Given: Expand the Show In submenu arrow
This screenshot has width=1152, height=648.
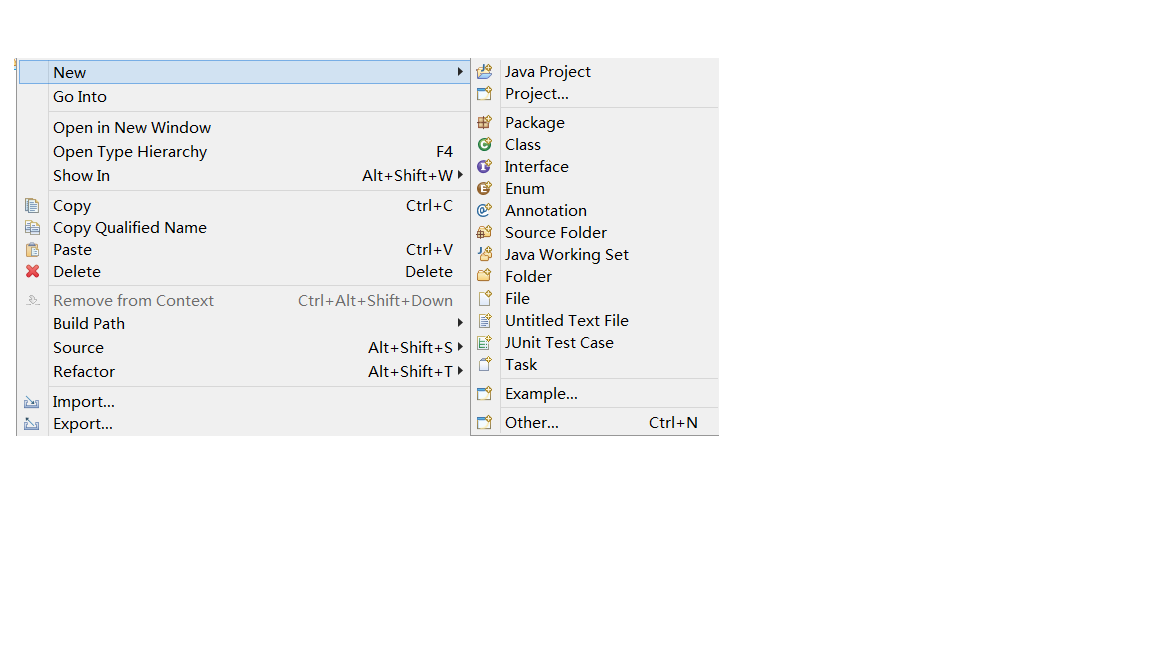Looking at the screenshot, I should pyautogui.click(x=460, y=175).
